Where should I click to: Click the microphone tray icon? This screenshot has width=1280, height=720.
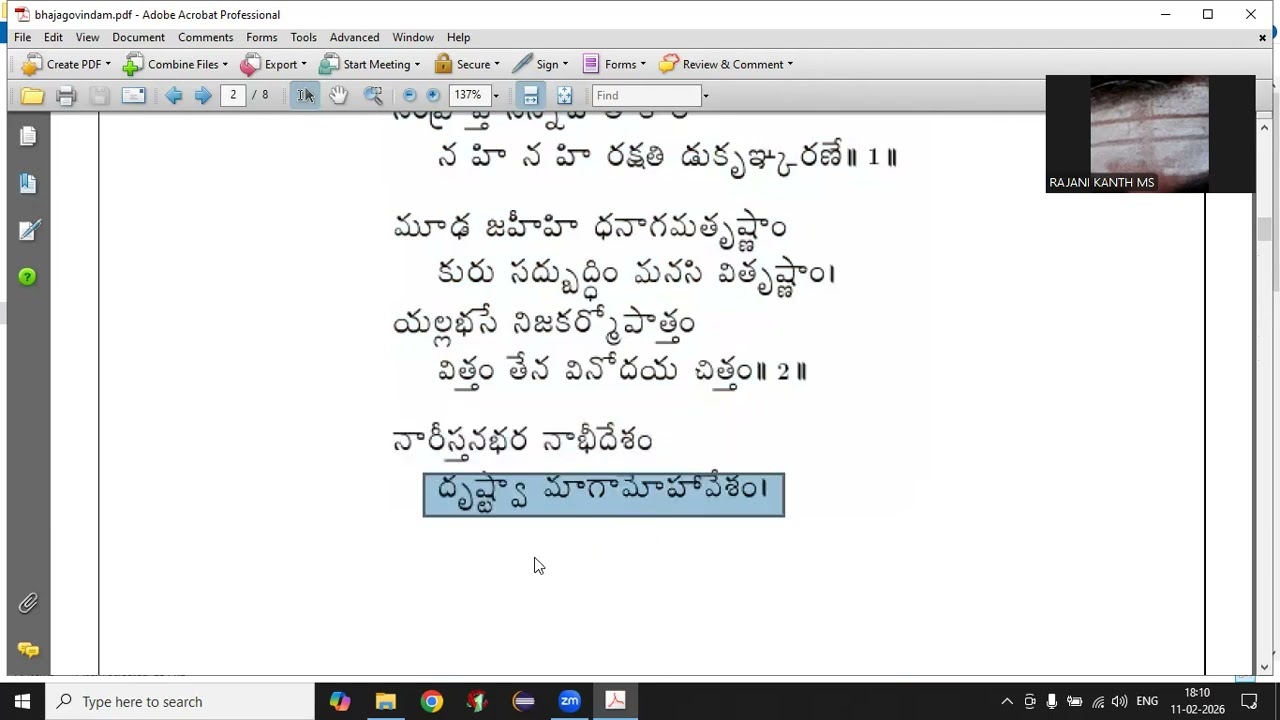(x=1052, y=701)
